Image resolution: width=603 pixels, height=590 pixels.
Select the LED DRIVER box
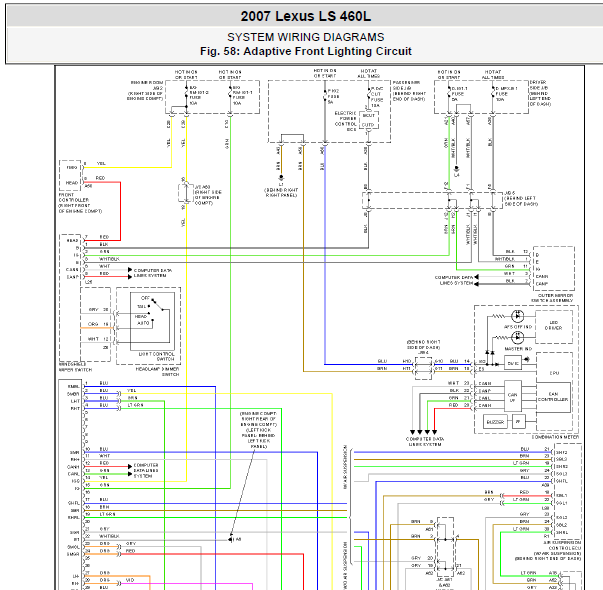click(x=554, y=326)
